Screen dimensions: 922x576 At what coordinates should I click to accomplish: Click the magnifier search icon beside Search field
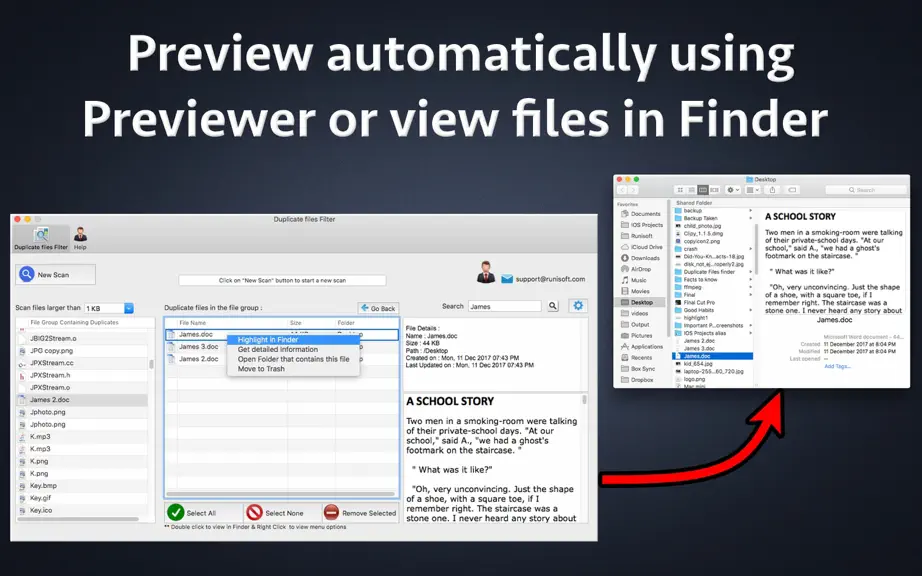point(553,306)
